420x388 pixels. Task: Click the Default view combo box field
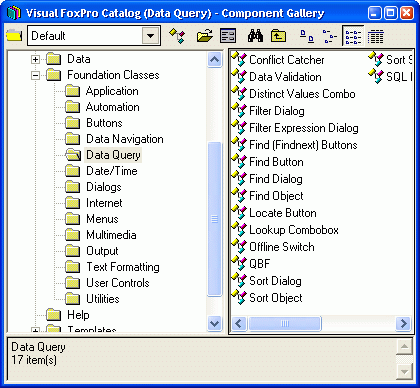point(94,36)
